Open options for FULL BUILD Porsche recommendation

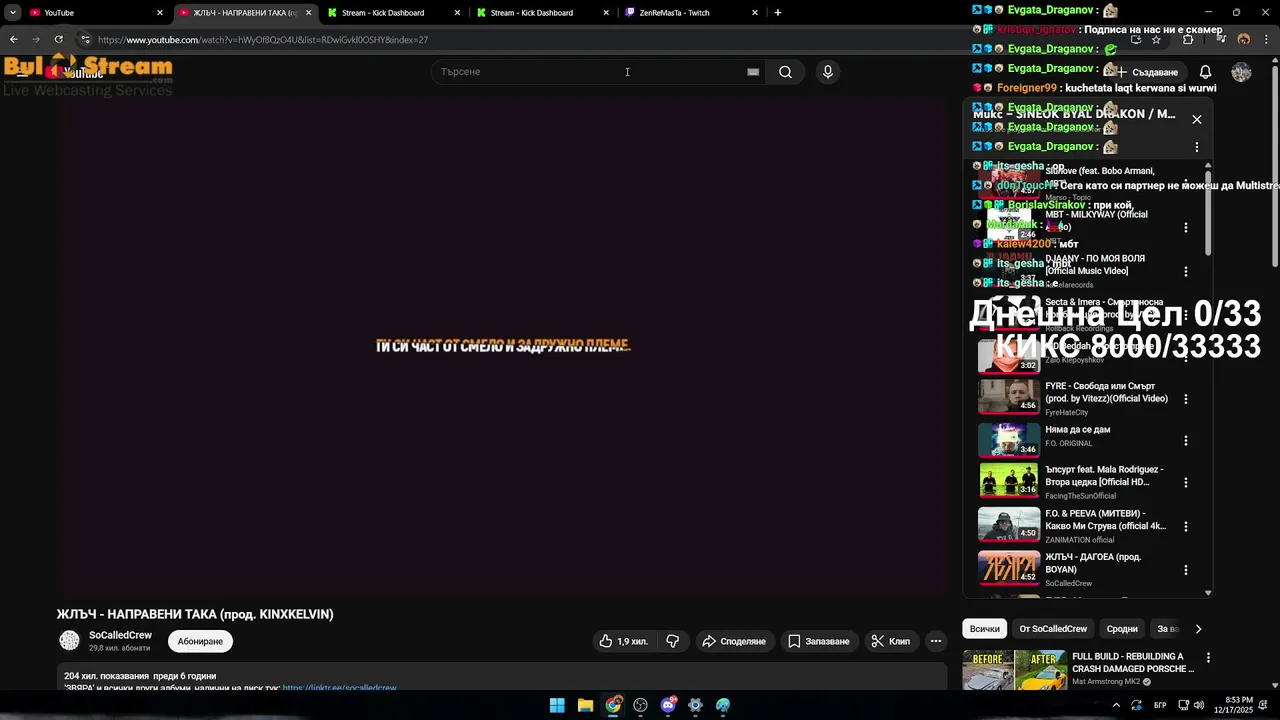coord(1208,658)
